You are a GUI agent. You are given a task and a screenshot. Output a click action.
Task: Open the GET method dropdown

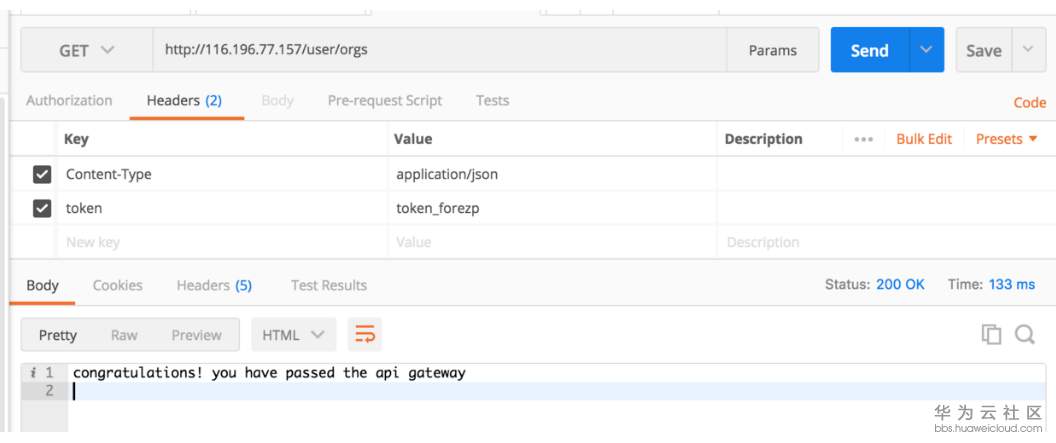click(86, 50)
